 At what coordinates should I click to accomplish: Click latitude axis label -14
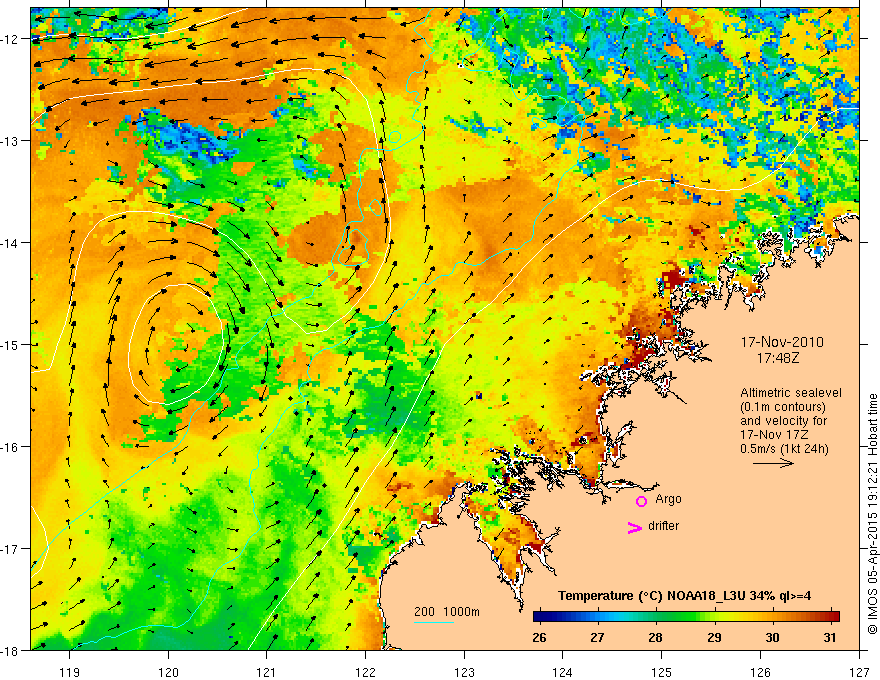click(11, 243)
